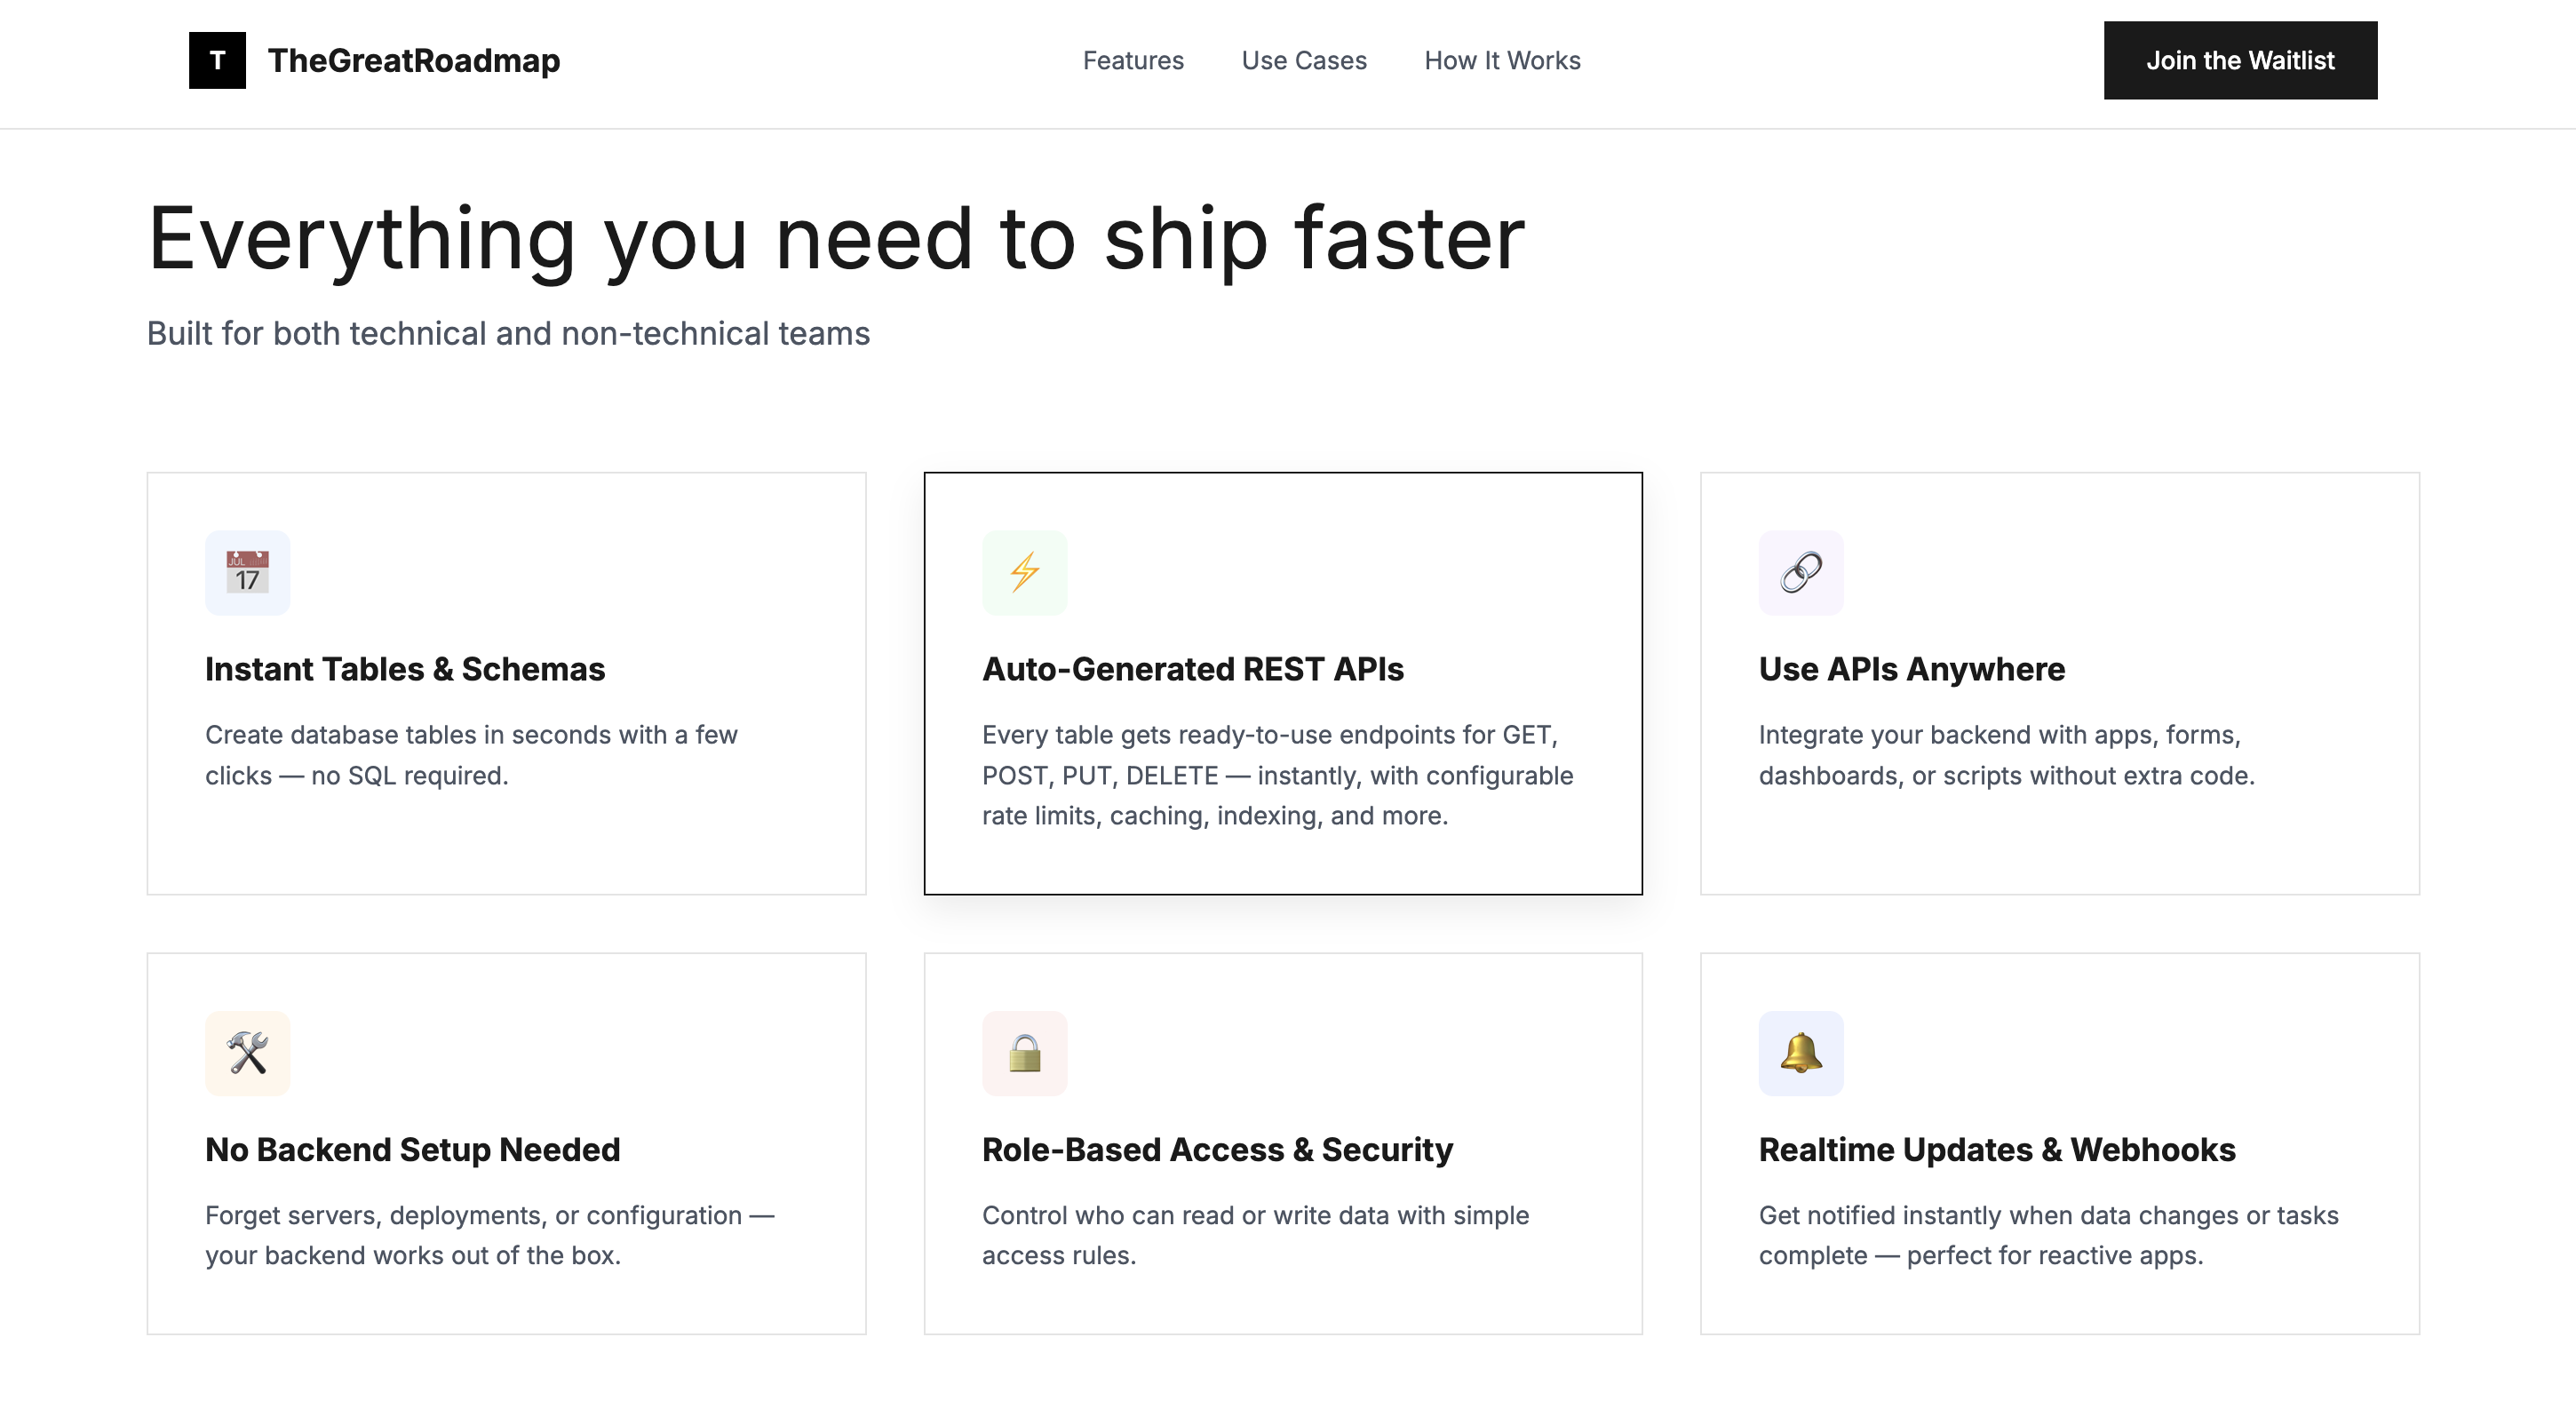Click the TheGreatRoadmap site name text
Viewport: 2576px width, 1409px height.
(x=413, y=61)
